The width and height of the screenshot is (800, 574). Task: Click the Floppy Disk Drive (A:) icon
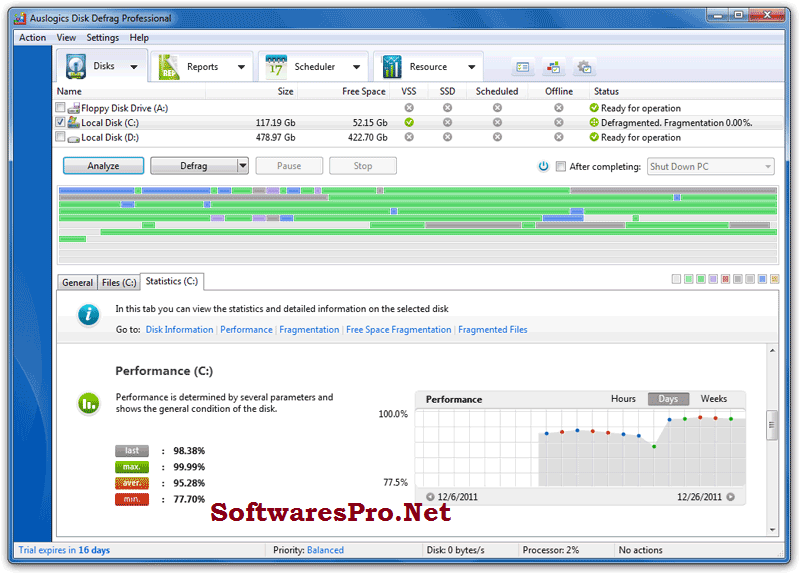(73, 108)
